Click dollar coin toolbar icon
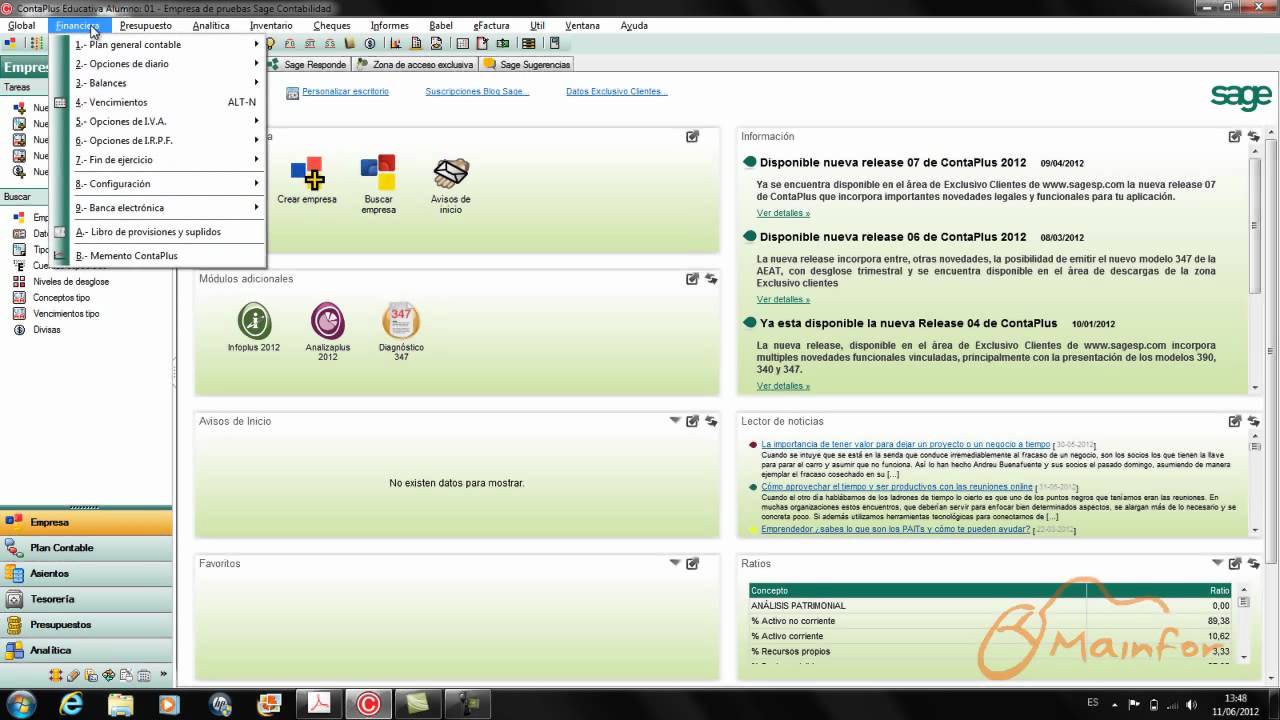The height and width of the screenshot is (720, 1280). pyautogui.click(x=370, y=43)
